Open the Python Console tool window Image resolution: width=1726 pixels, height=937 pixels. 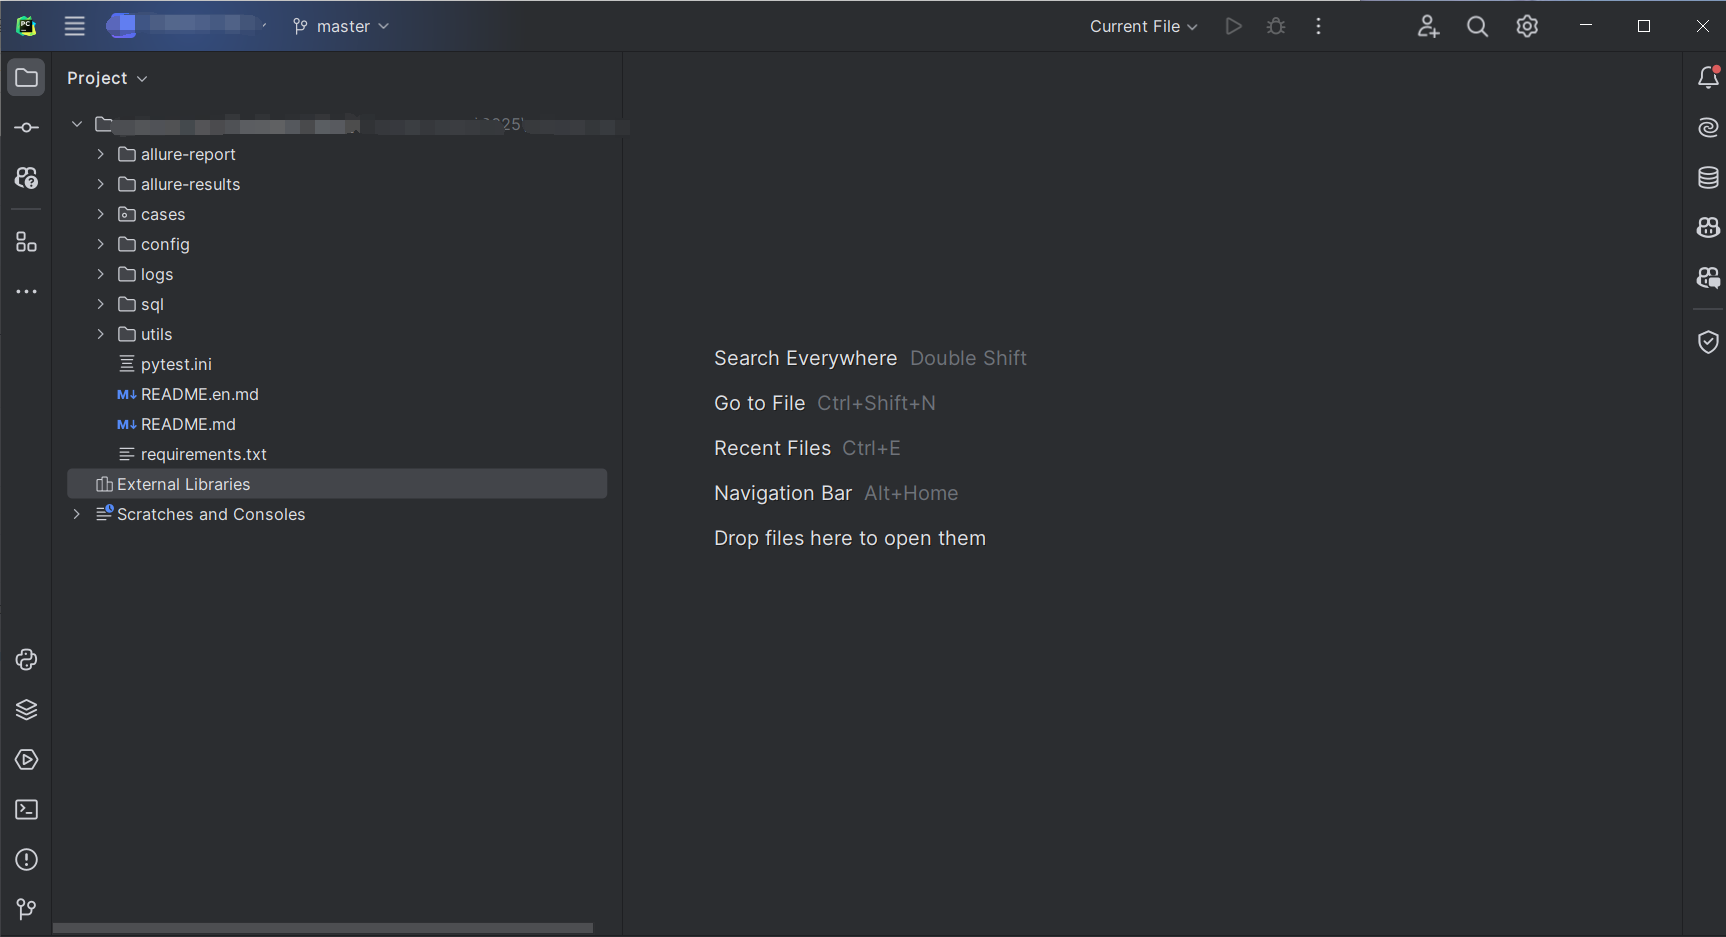pos(26,660)
